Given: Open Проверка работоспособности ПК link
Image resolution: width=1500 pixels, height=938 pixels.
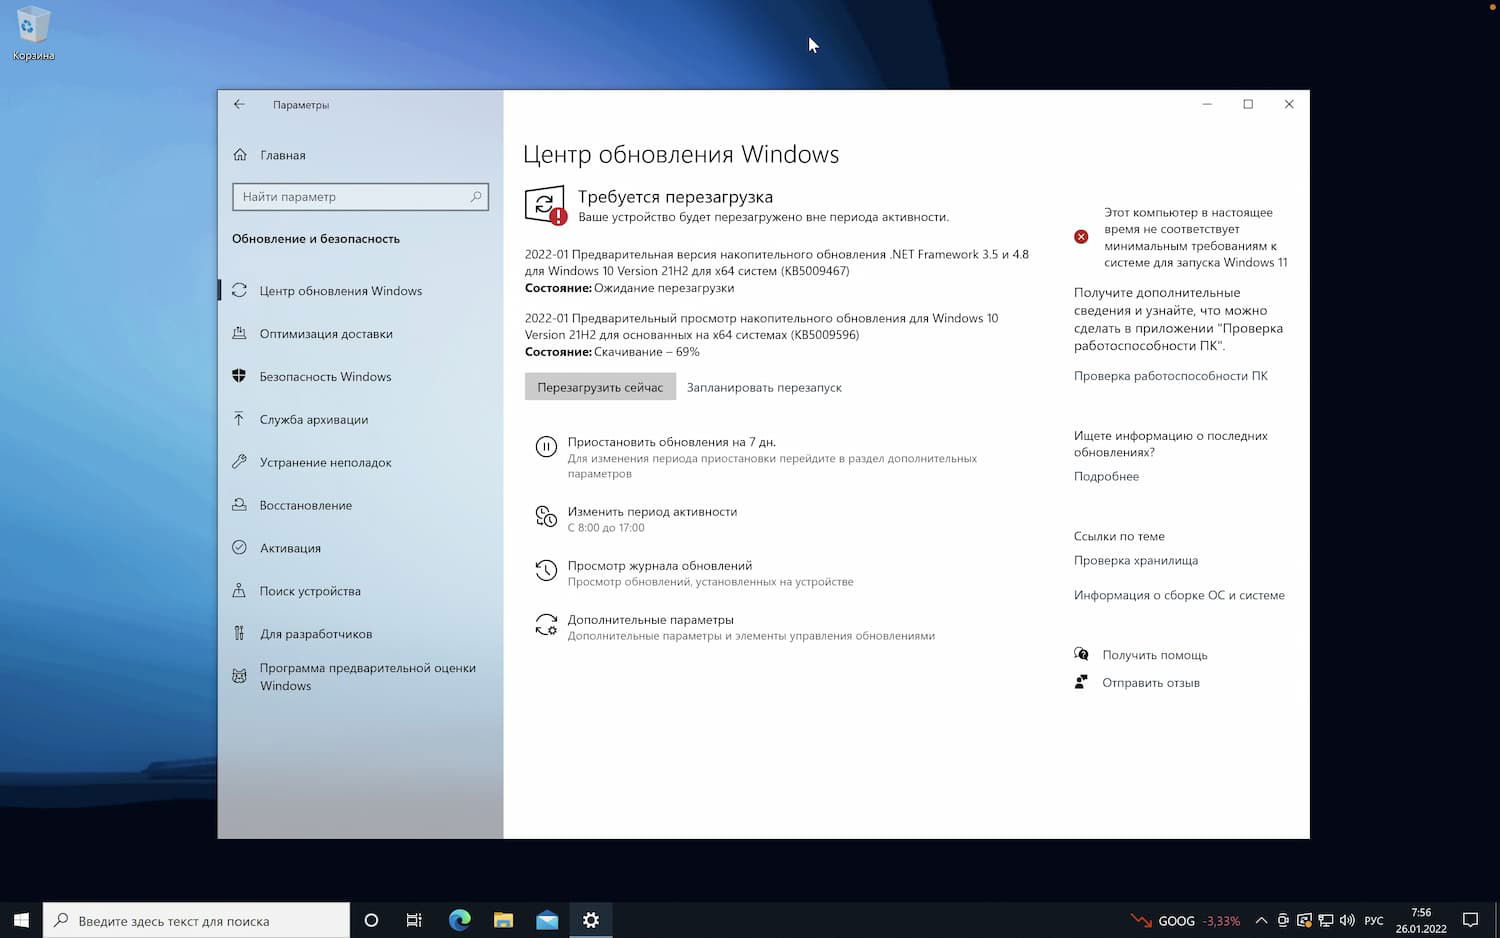Looking at the screenshot, I should point(1171,376).
